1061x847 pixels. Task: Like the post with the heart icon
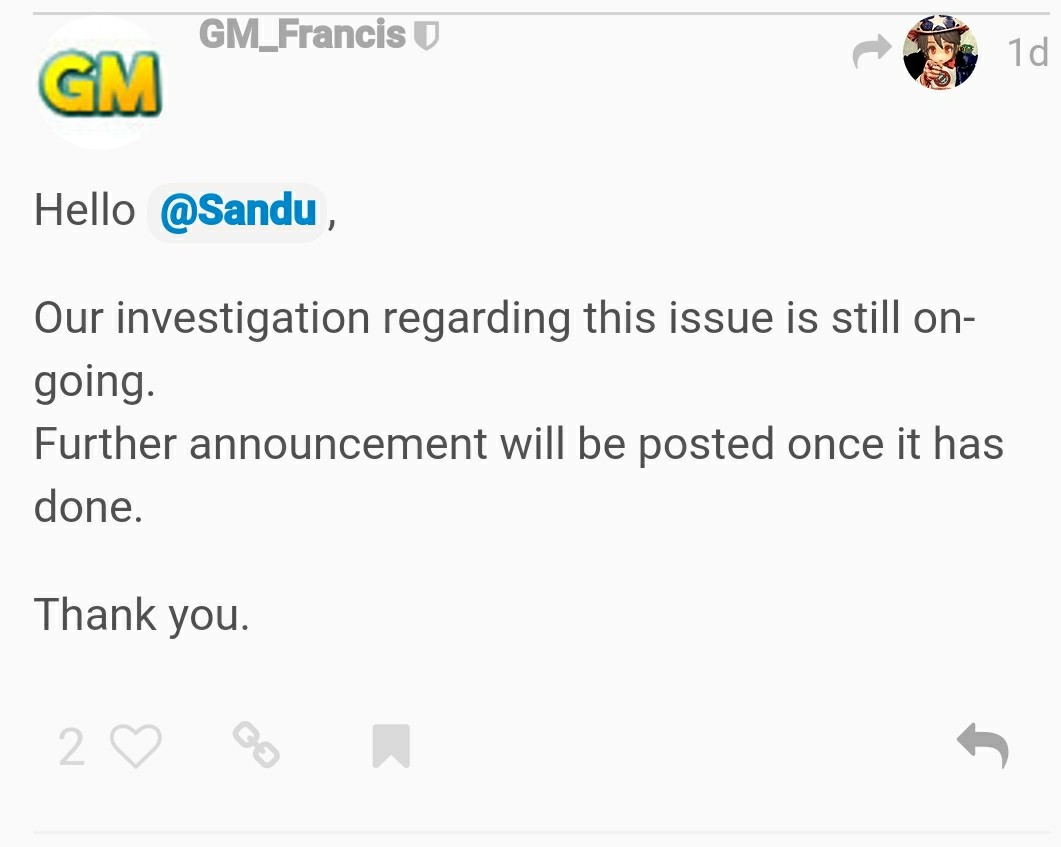point(135,746)
